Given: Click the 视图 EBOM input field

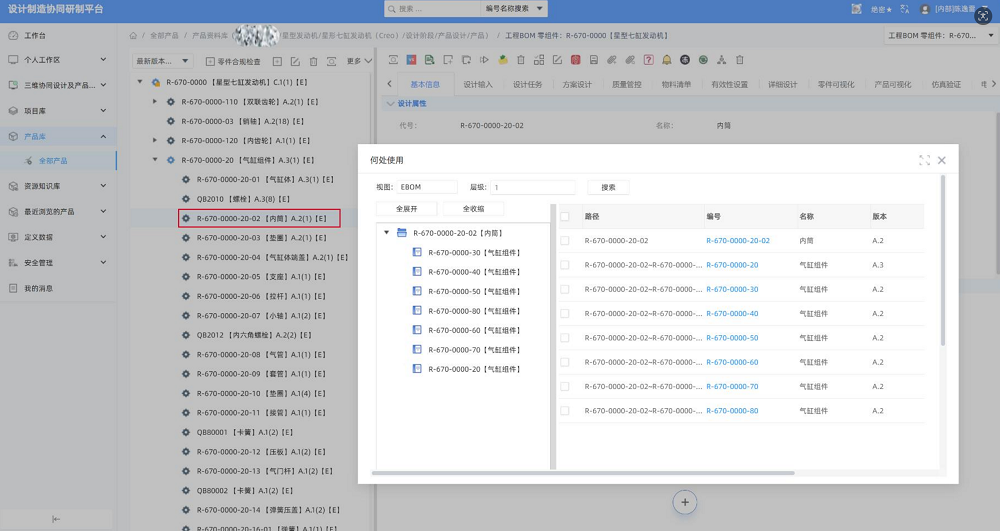Looking at the screenshot, I should [427, 187].
